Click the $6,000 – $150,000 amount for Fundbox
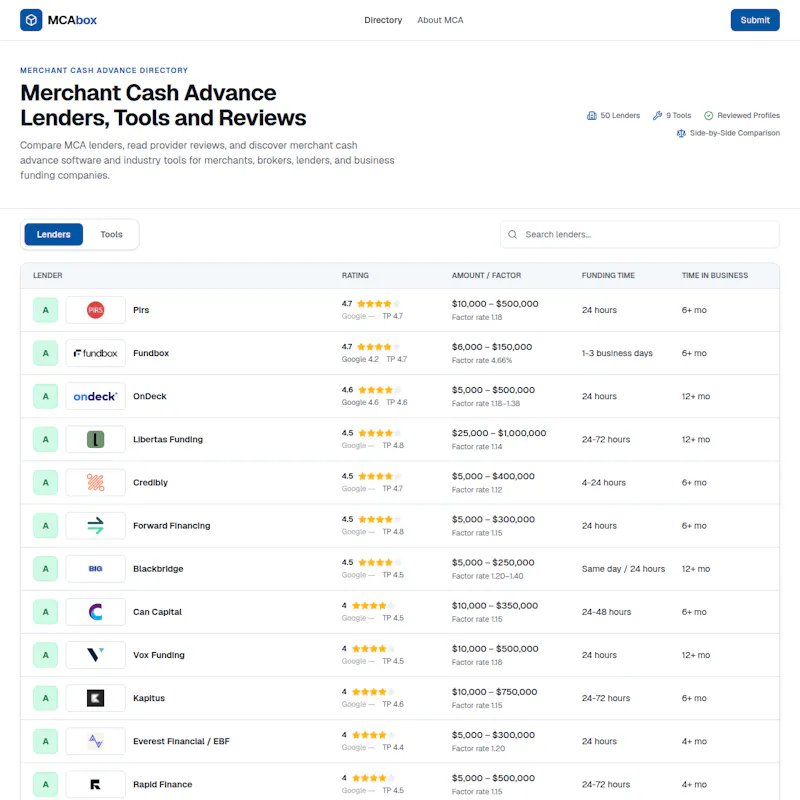This screenshot has height=800, width=800. pos(492,347)
